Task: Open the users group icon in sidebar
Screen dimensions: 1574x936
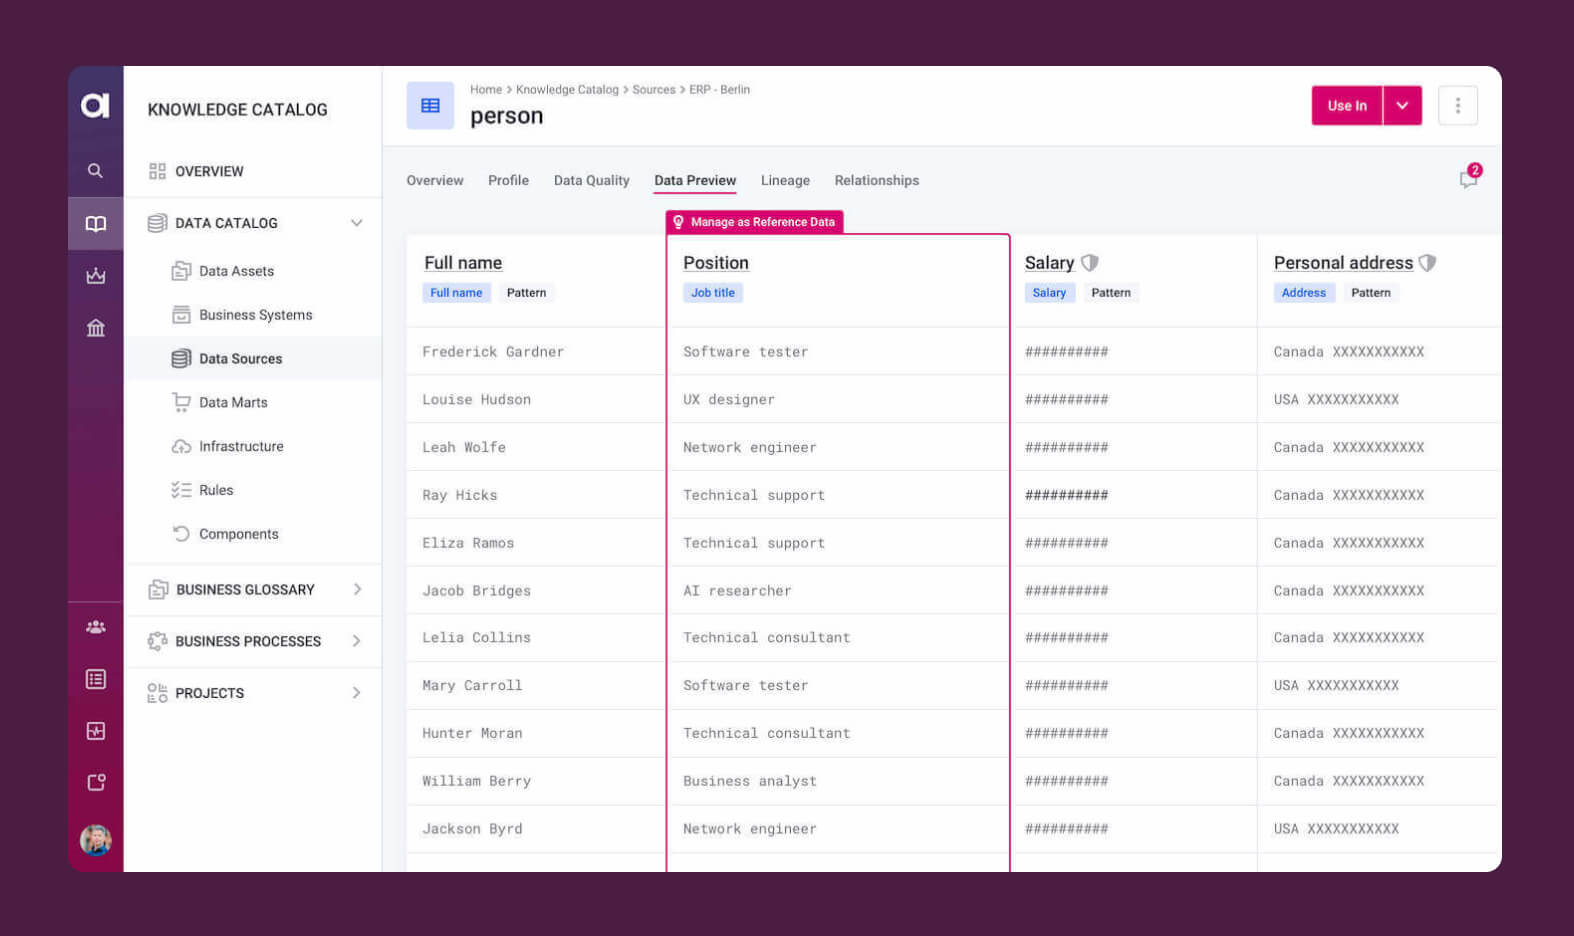Action: 95,627
